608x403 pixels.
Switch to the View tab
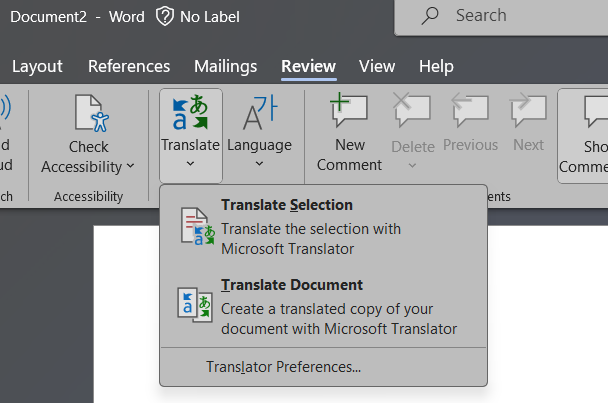(x=377, y=66)
